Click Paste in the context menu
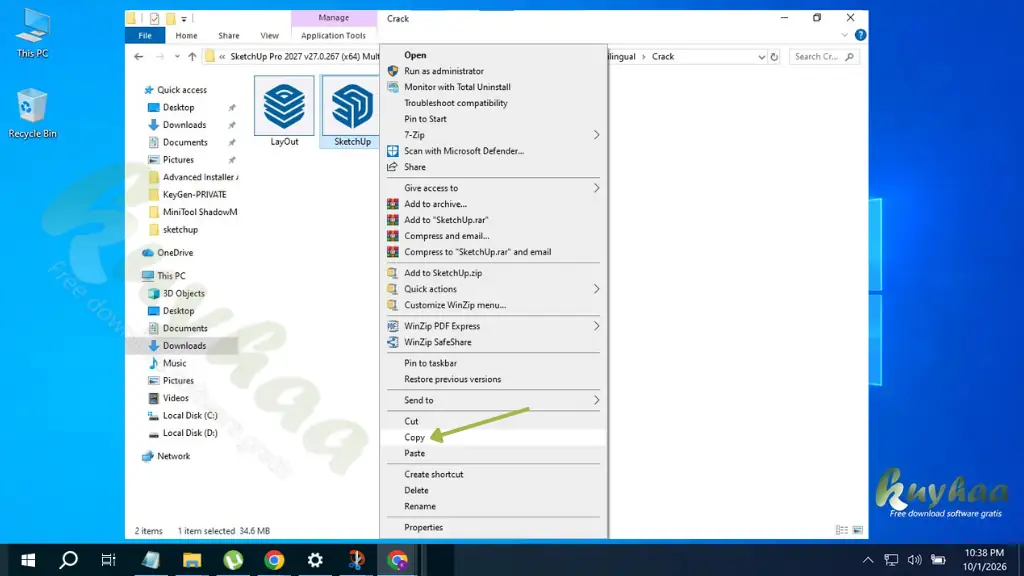Viewport: 1024px width, 576px height. [414, 454]
